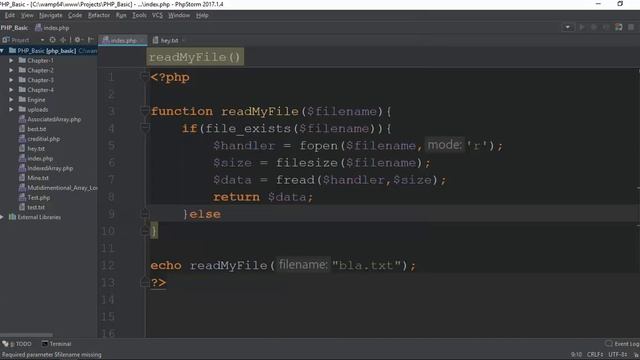
Task: Toggle fold marker at the if(file_exists line
Action: pyautogui.click(x=144, y=128)
